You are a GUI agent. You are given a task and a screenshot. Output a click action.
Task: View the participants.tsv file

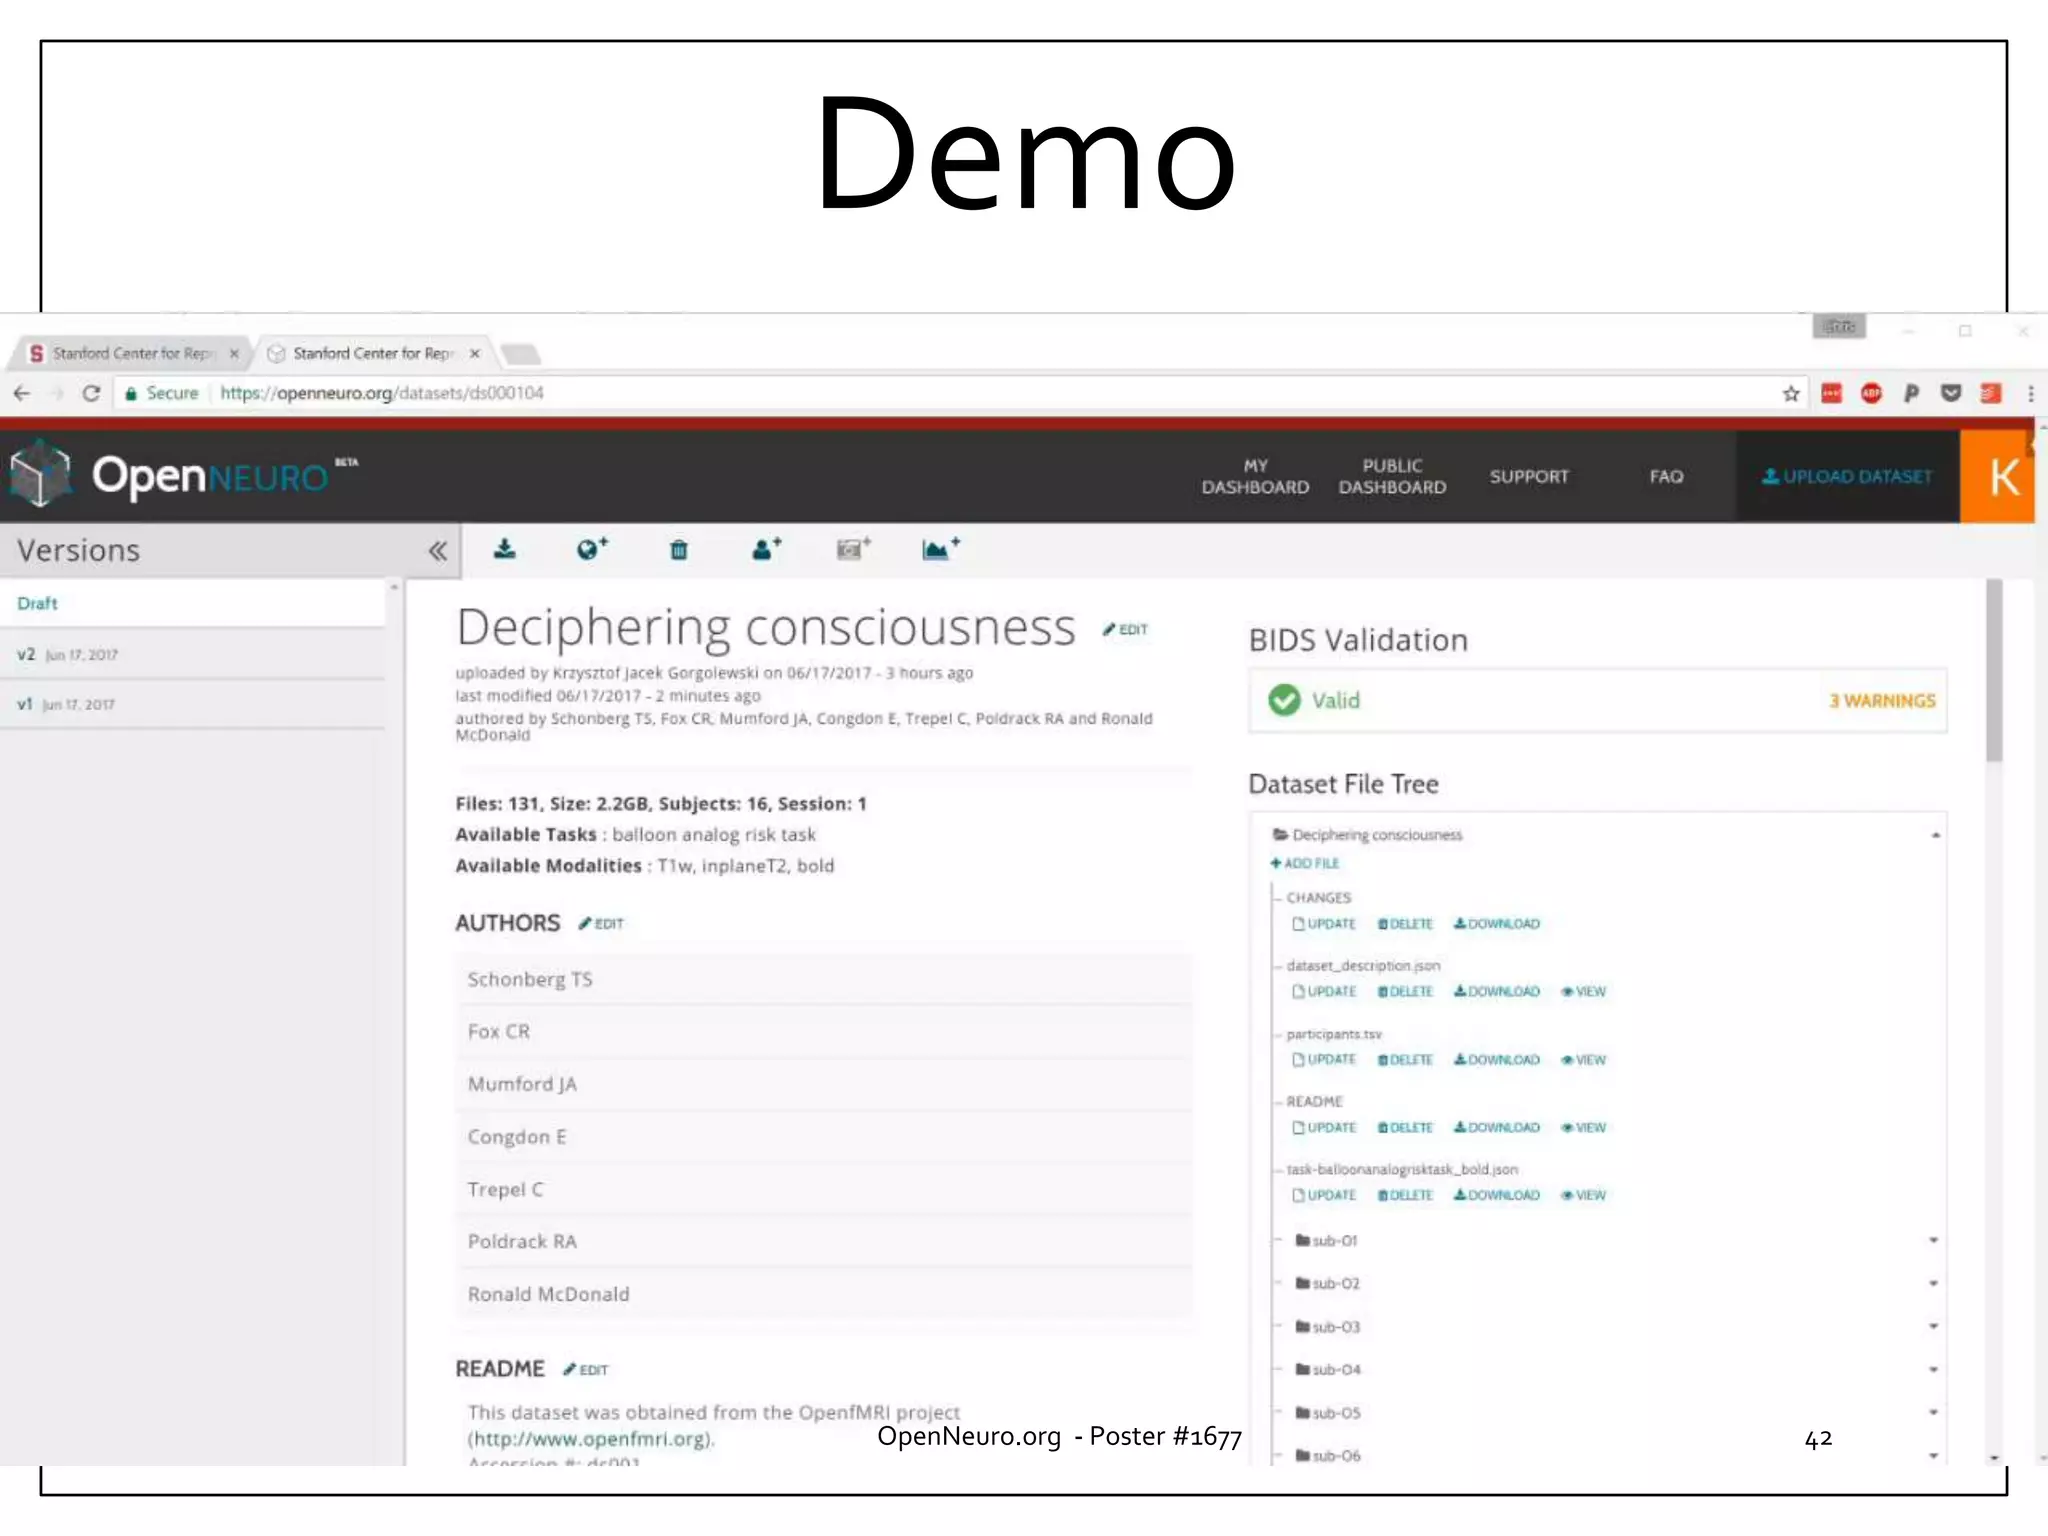1583,1060
